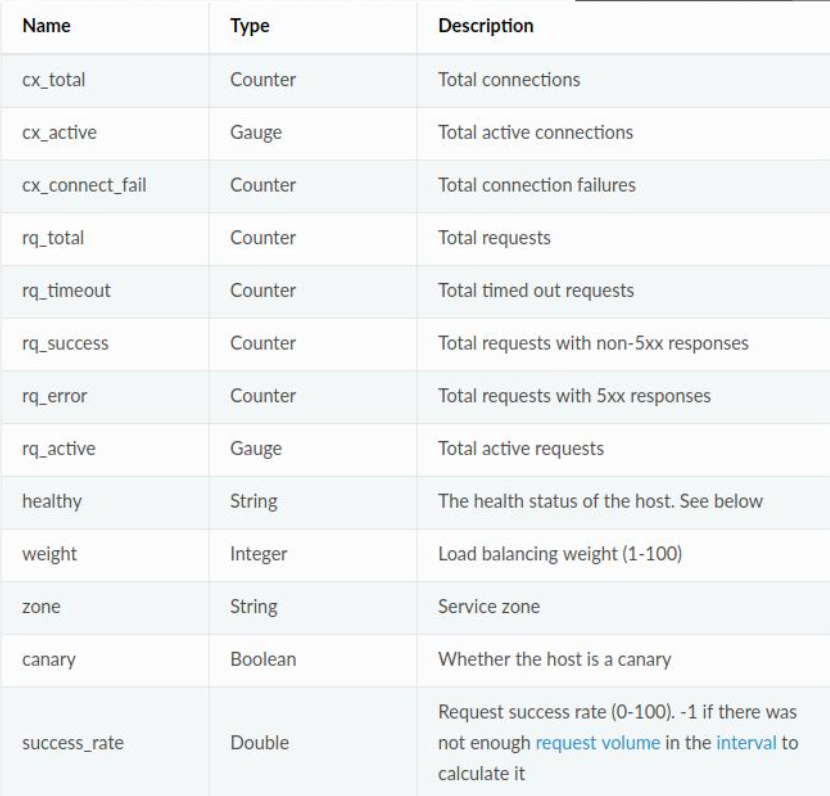Image resolution: width=830 pixels, height=796 pixels.
Task: Select the rq_timeout name cell
Action: [66, 291]
